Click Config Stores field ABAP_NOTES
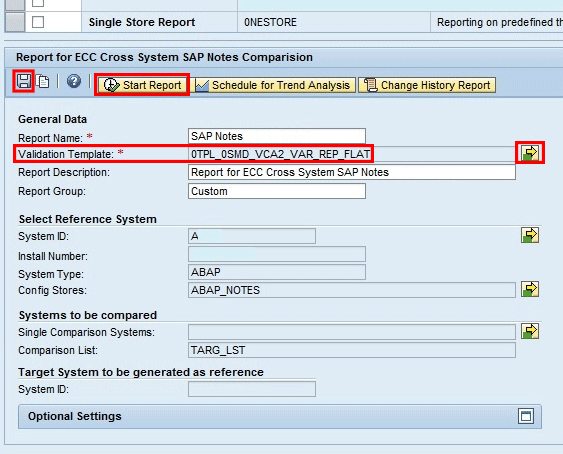 click(x=352, y=290)
